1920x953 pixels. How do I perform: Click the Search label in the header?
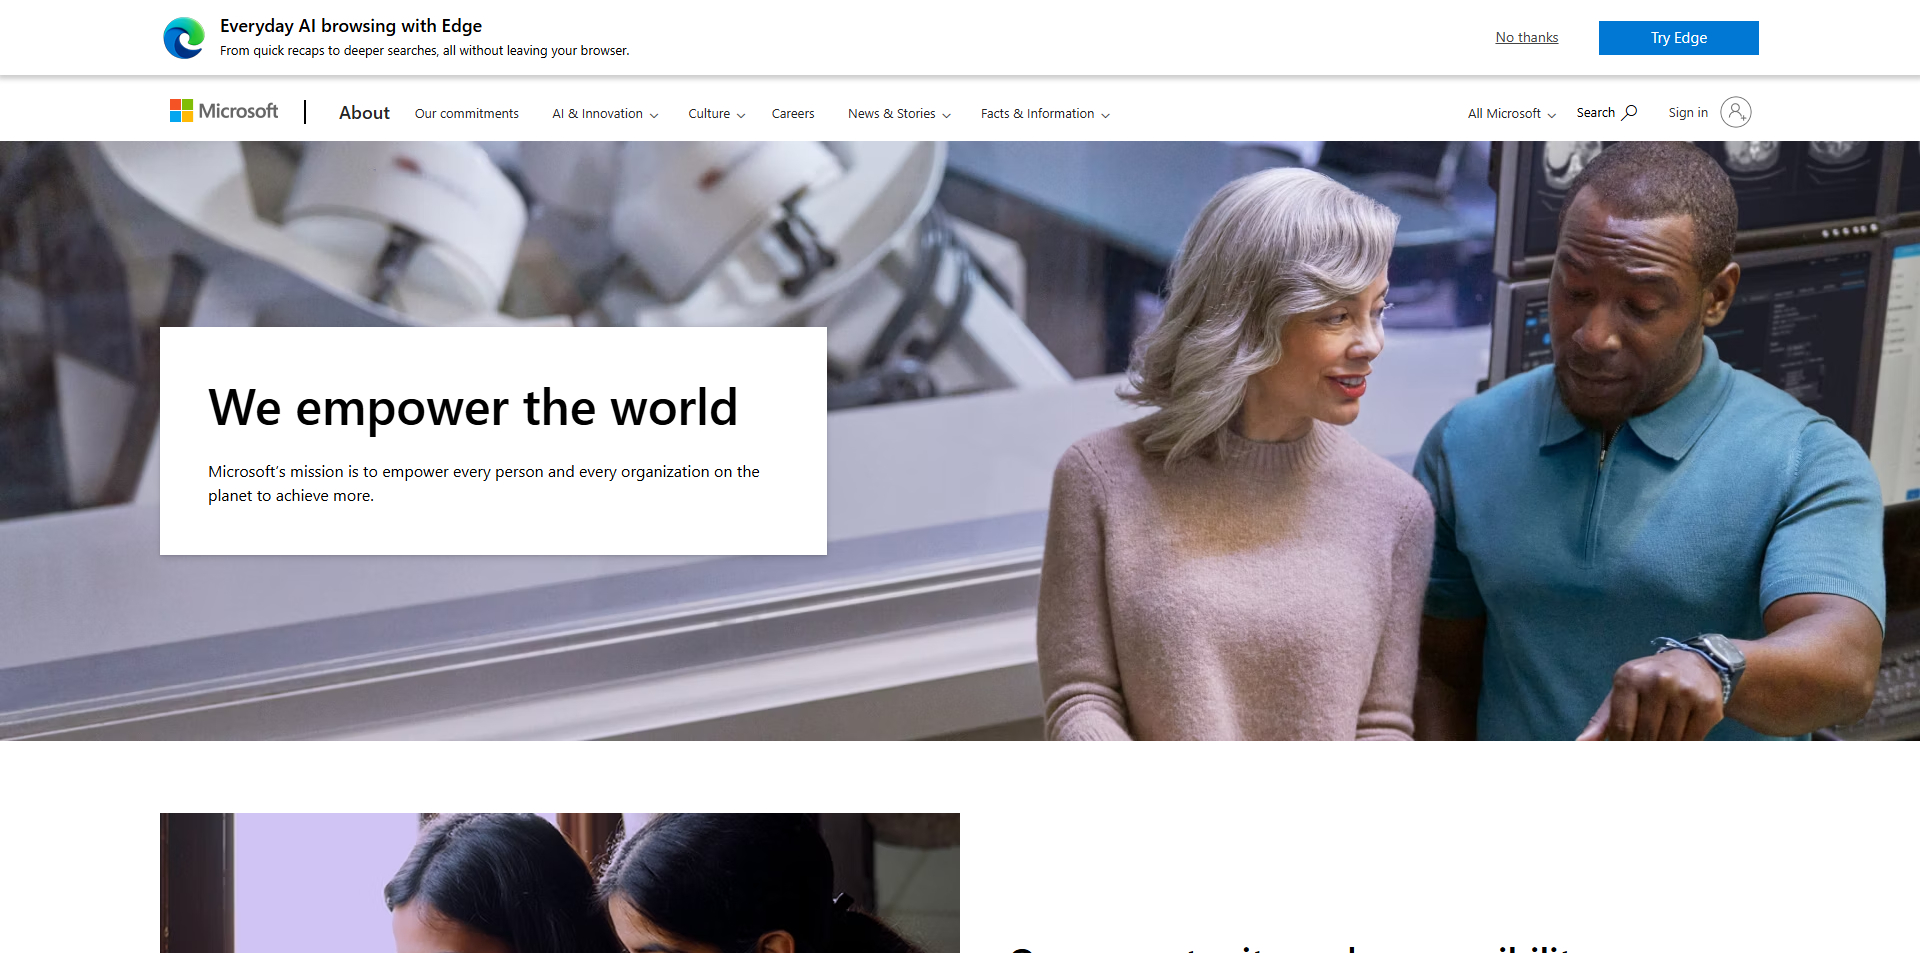(x=1596, y=112)
